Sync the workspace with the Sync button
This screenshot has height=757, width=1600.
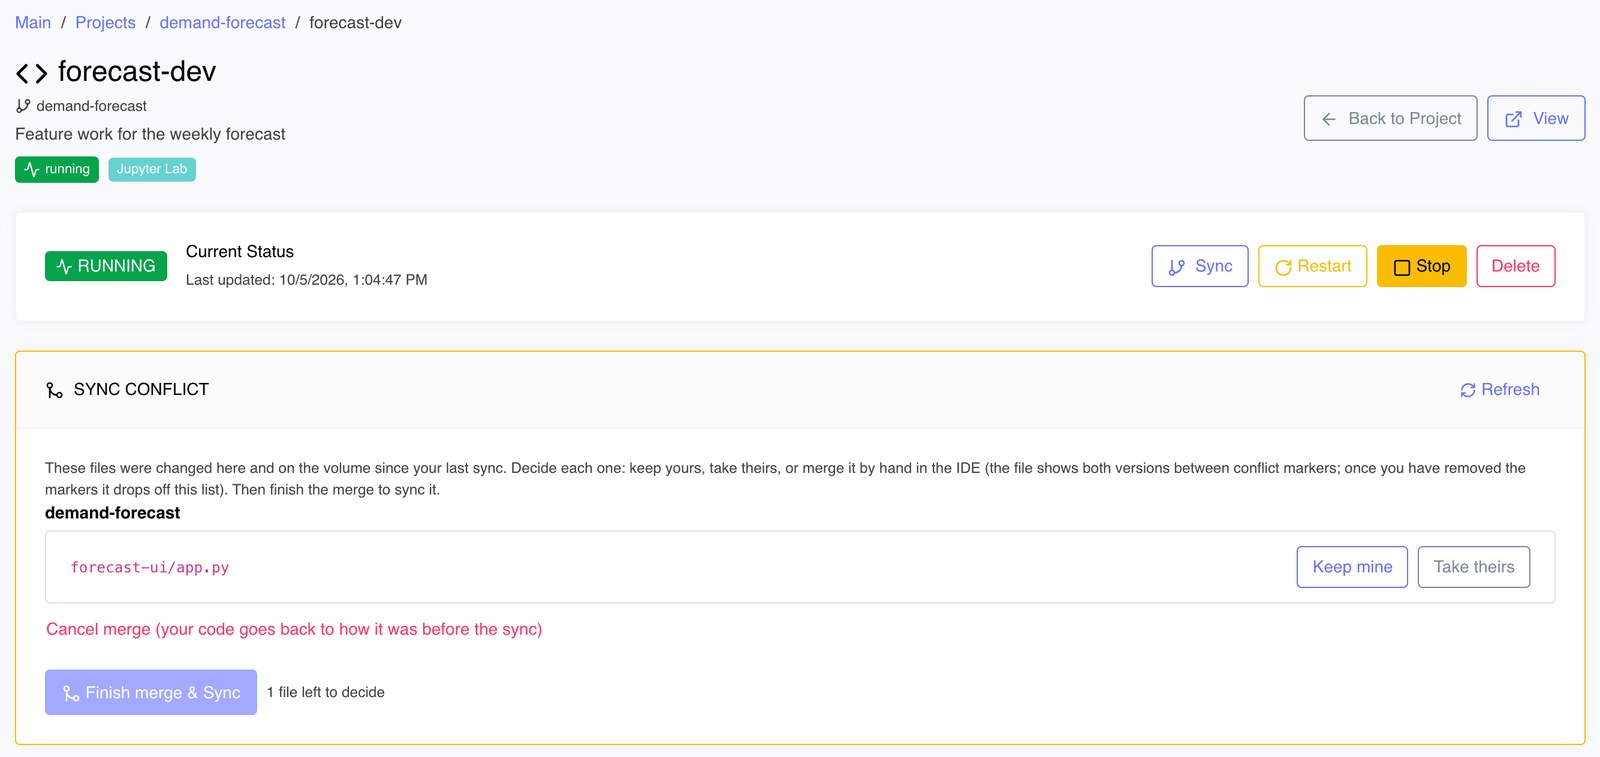[x=1200, y=266]
